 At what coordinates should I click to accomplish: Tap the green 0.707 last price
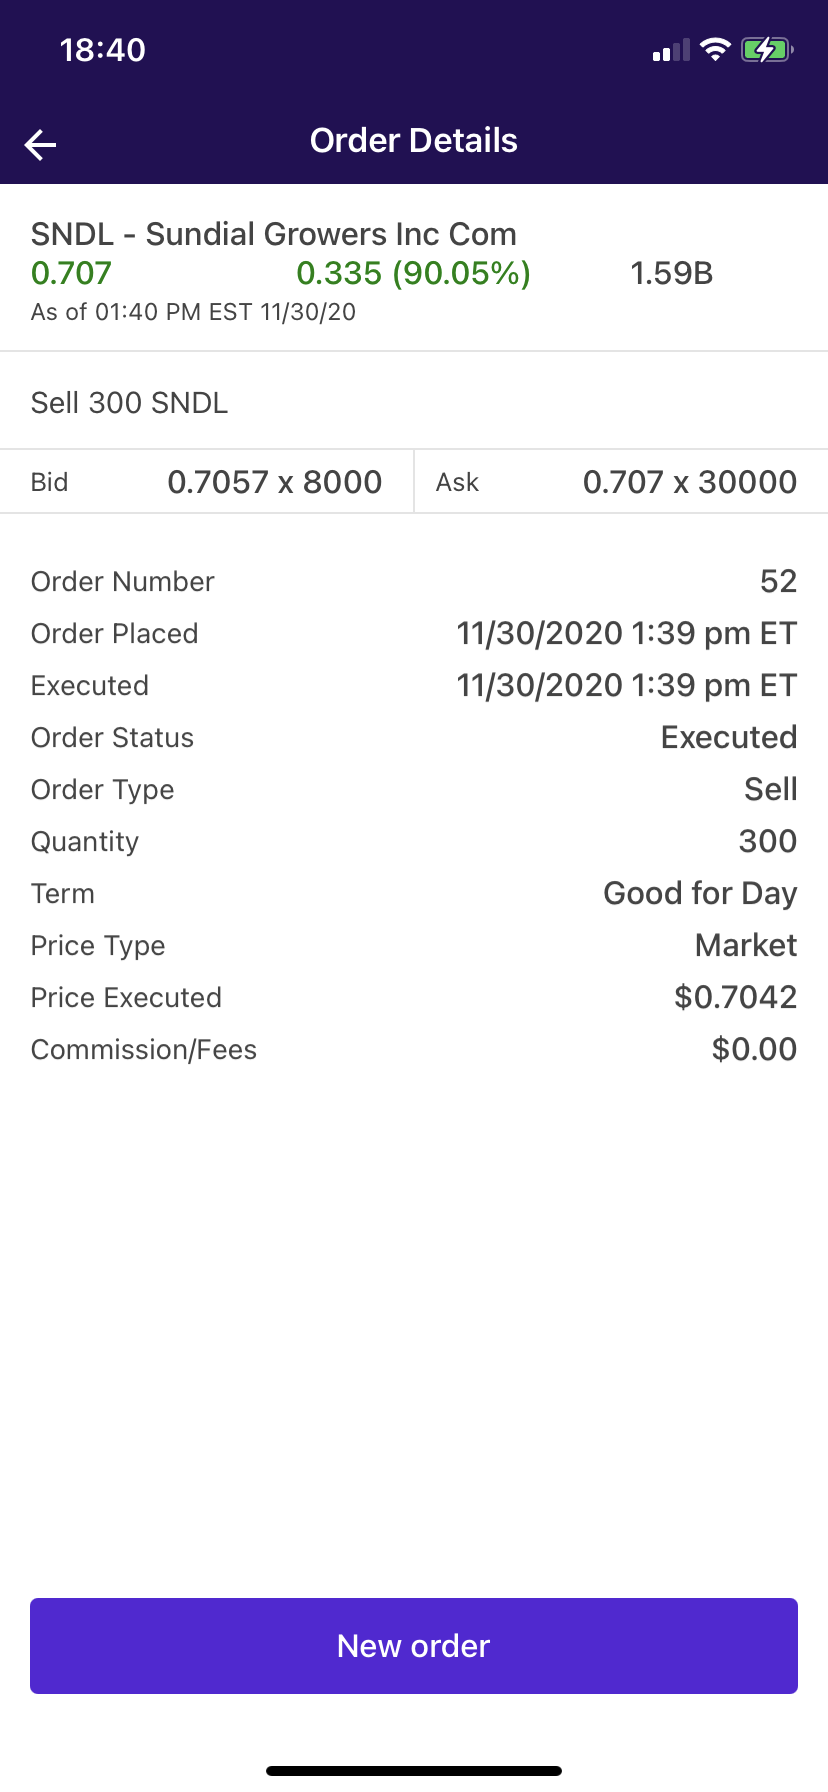tap(71, 273)
